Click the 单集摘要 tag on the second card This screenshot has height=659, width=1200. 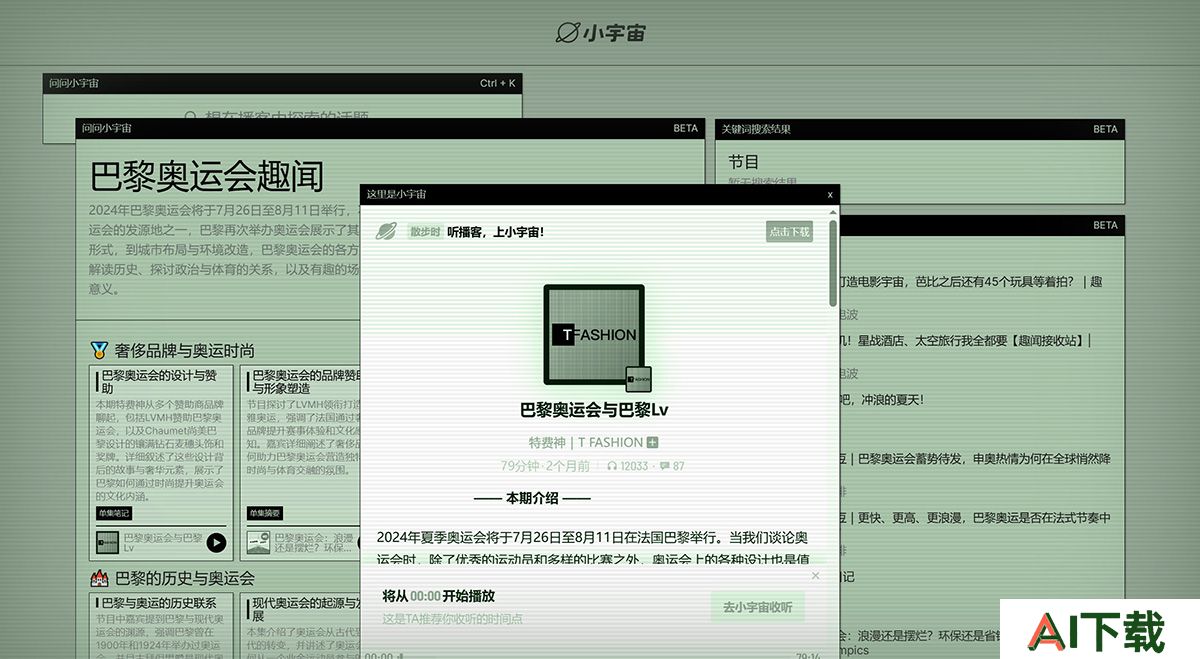tap(265, 513)
